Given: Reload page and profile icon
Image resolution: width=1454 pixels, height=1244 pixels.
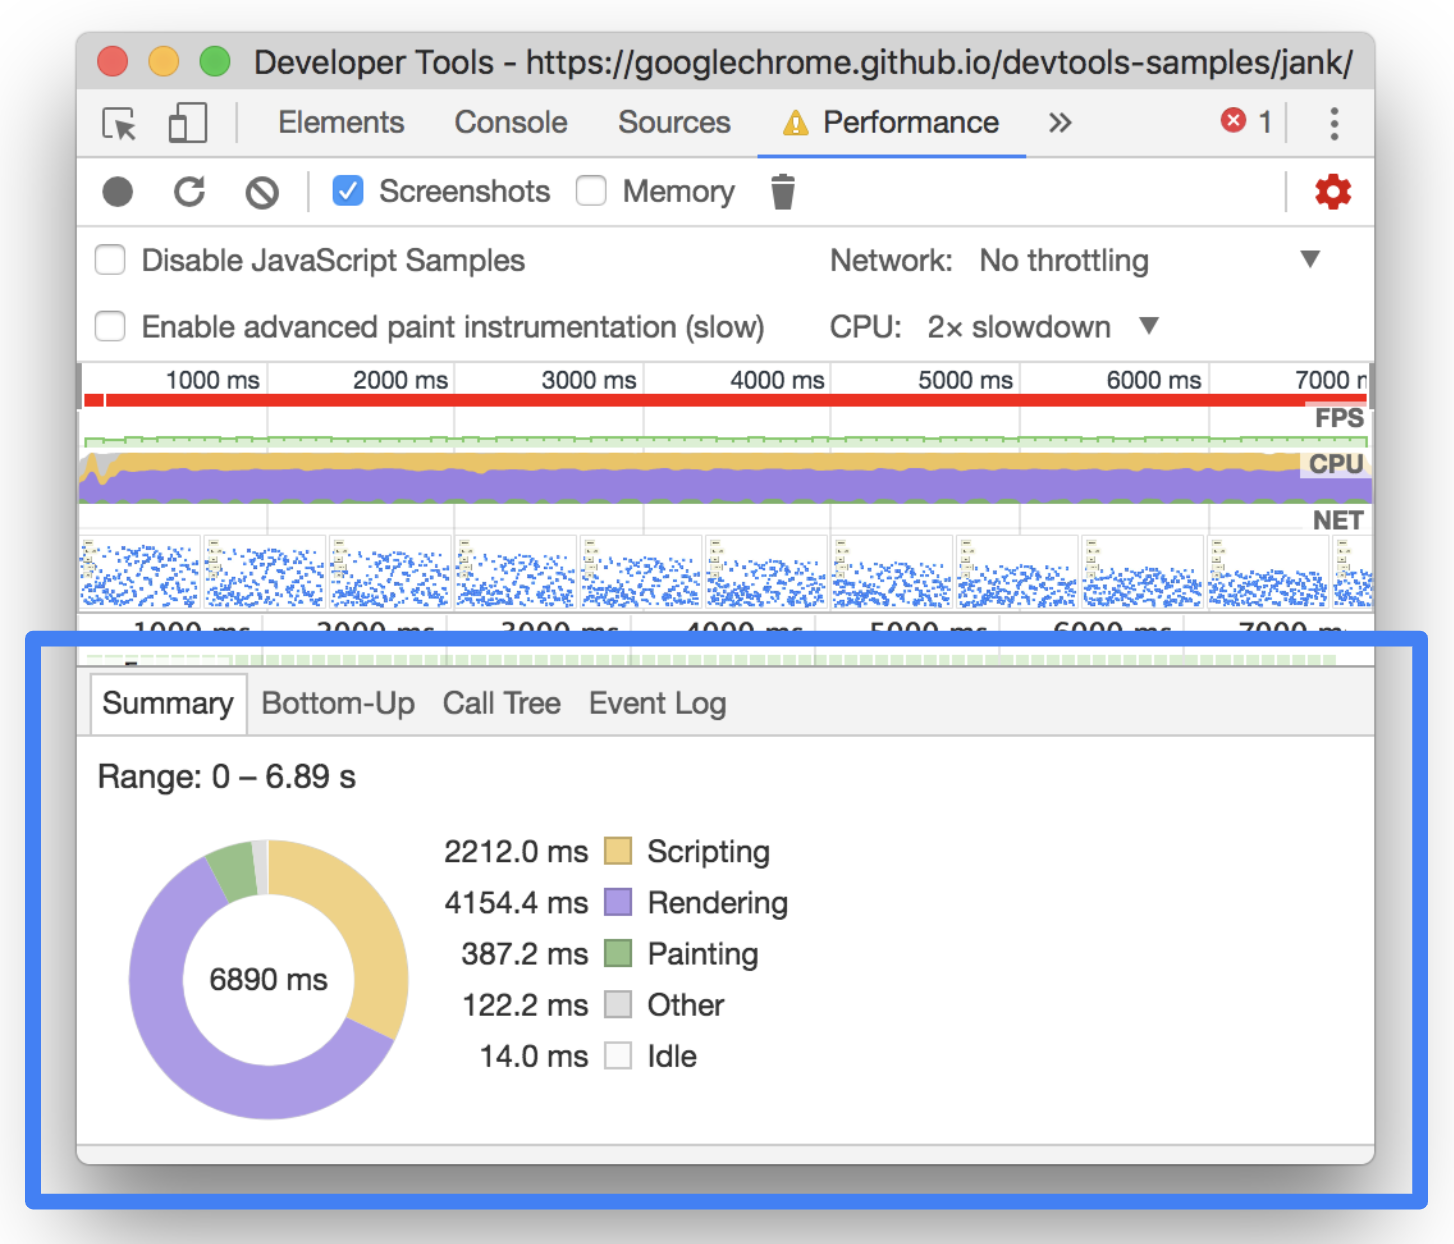Looking at the screenshot, I should click(189, 191).
